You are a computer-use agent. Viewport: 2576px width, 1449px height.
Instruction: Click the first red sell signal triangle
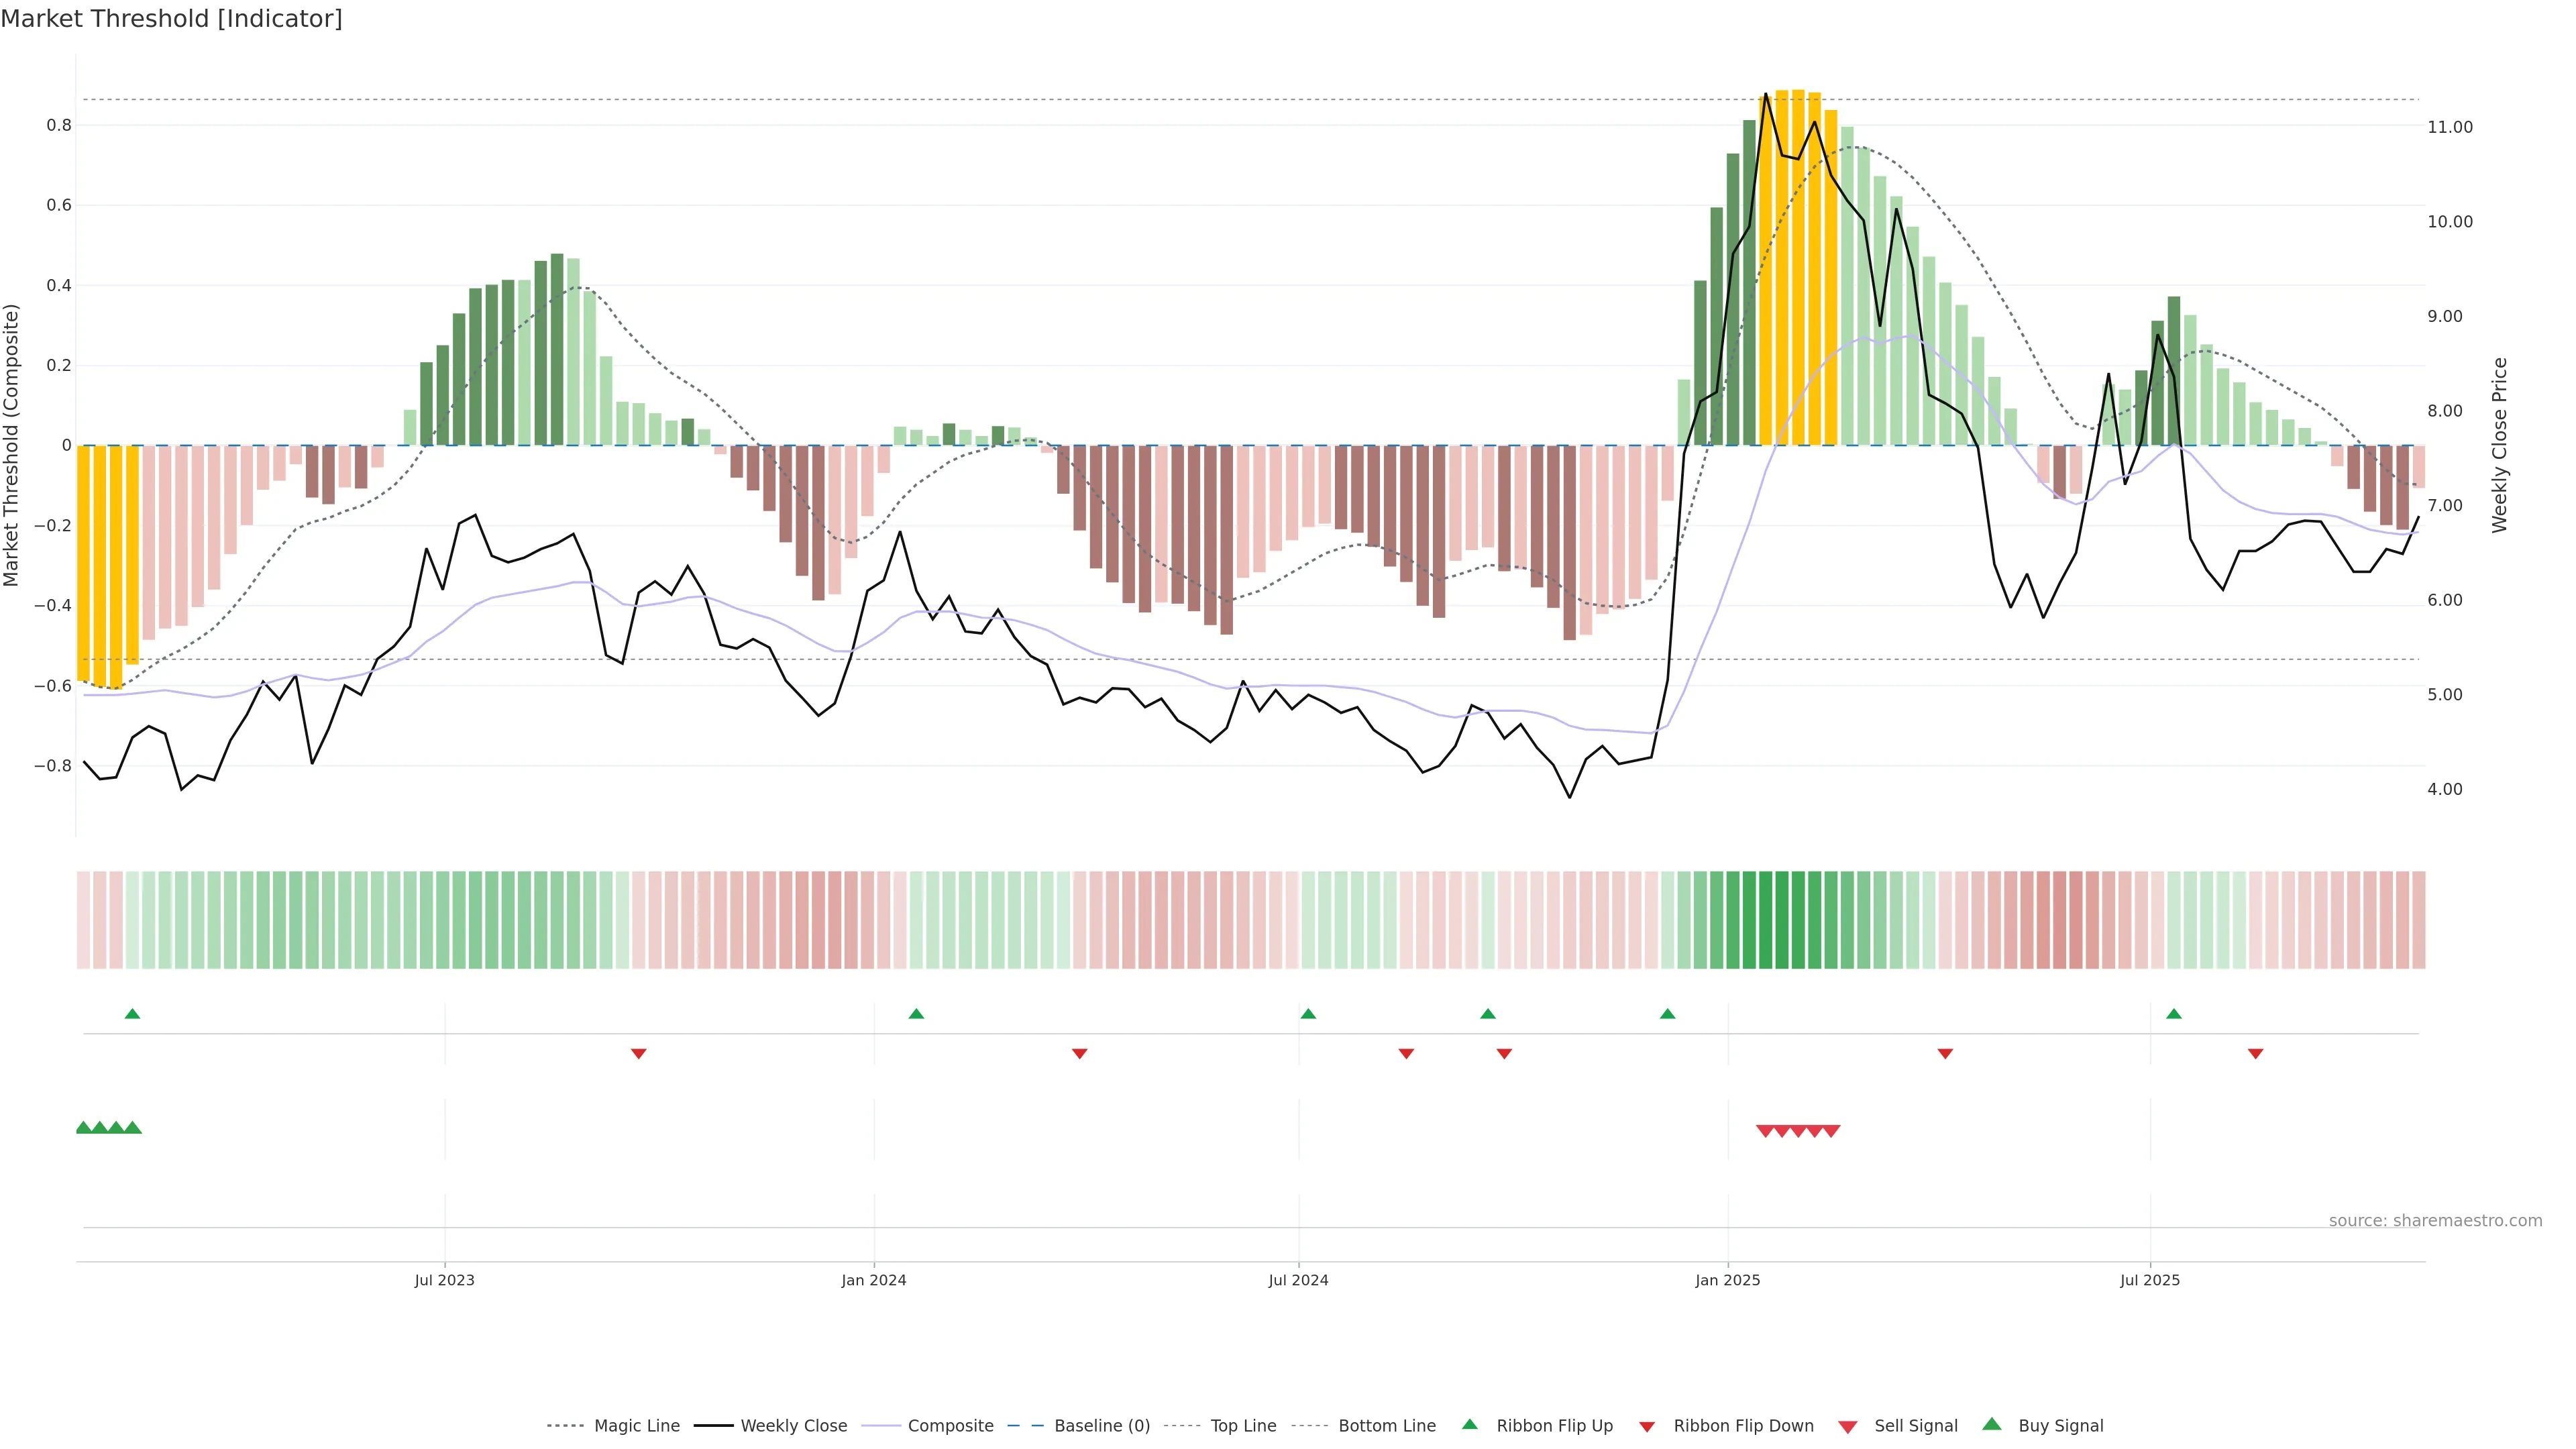[1765, 1131]
